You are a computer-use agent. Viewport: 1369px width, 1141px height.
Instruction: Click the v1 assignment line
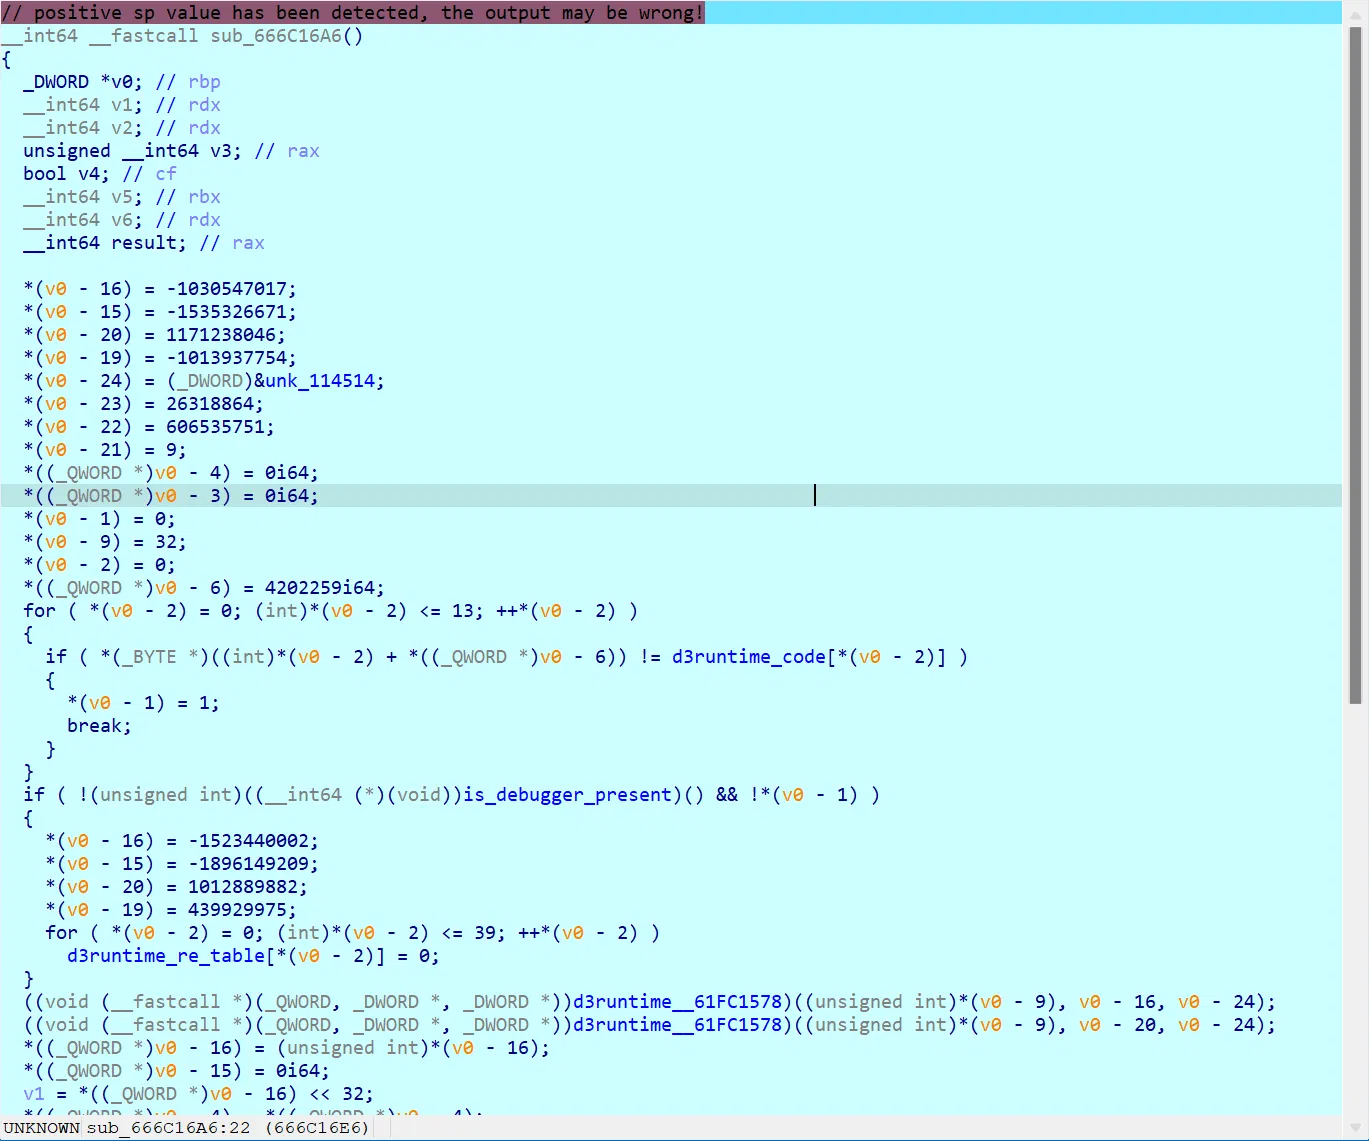(x=198, y=1094)
